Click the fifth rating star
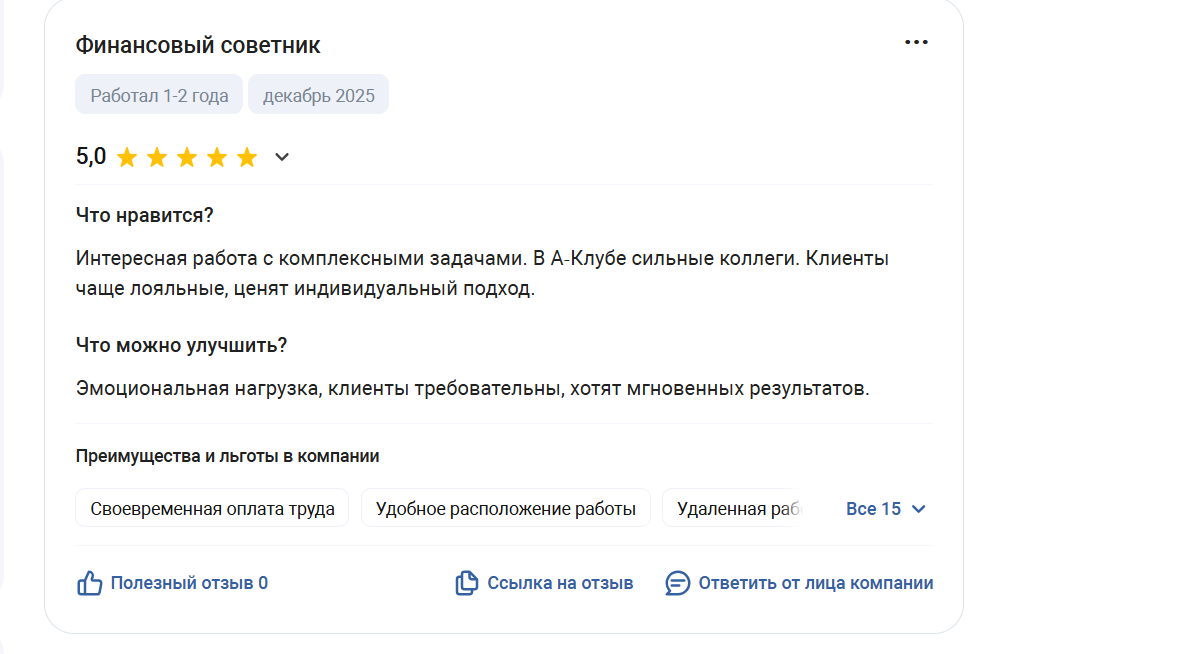Screen dimensions: 1192x654 click(x=247, y=157)
